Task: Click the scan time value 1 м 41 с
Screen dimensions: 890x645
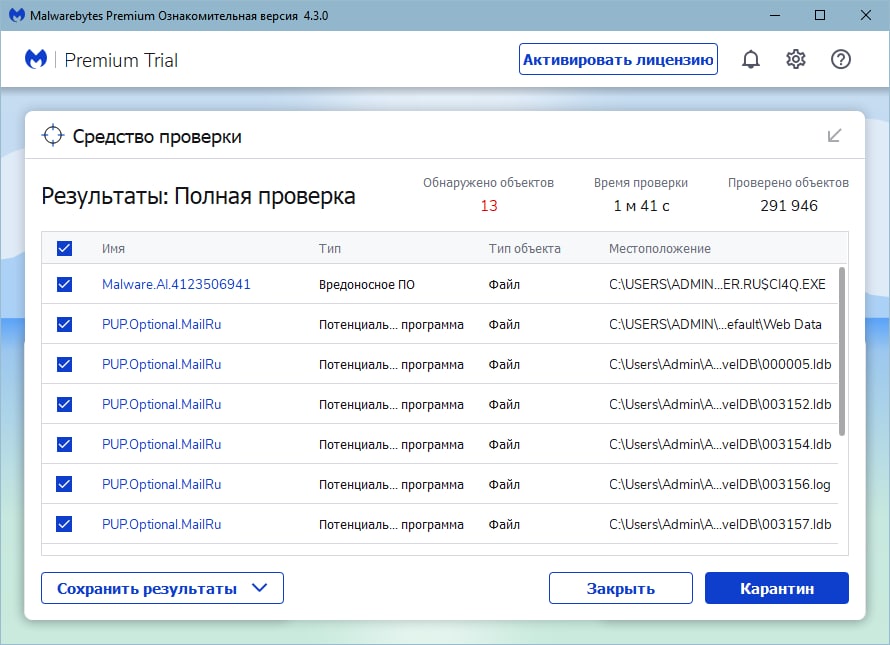Action: pyautogui.click(x=641, y=206)
